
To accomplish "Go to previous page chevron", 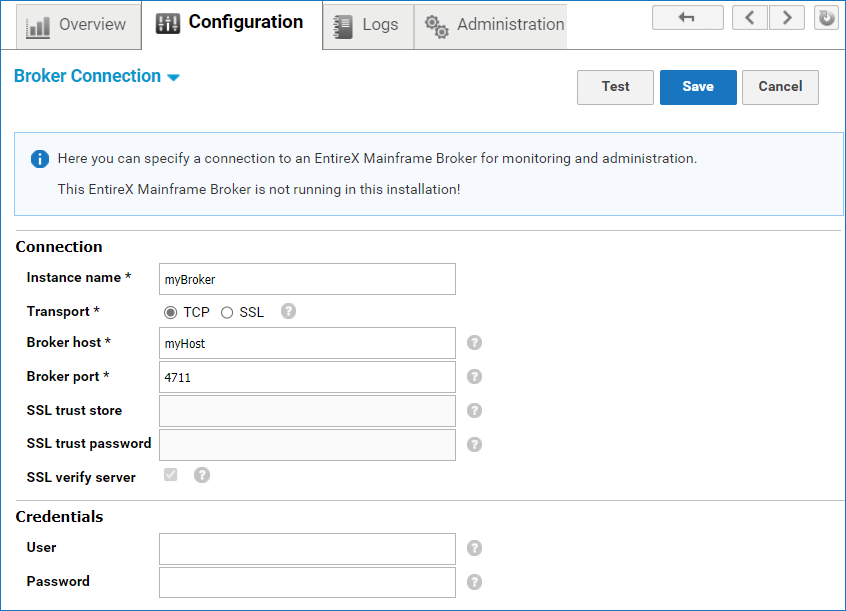I will [749, 18].
